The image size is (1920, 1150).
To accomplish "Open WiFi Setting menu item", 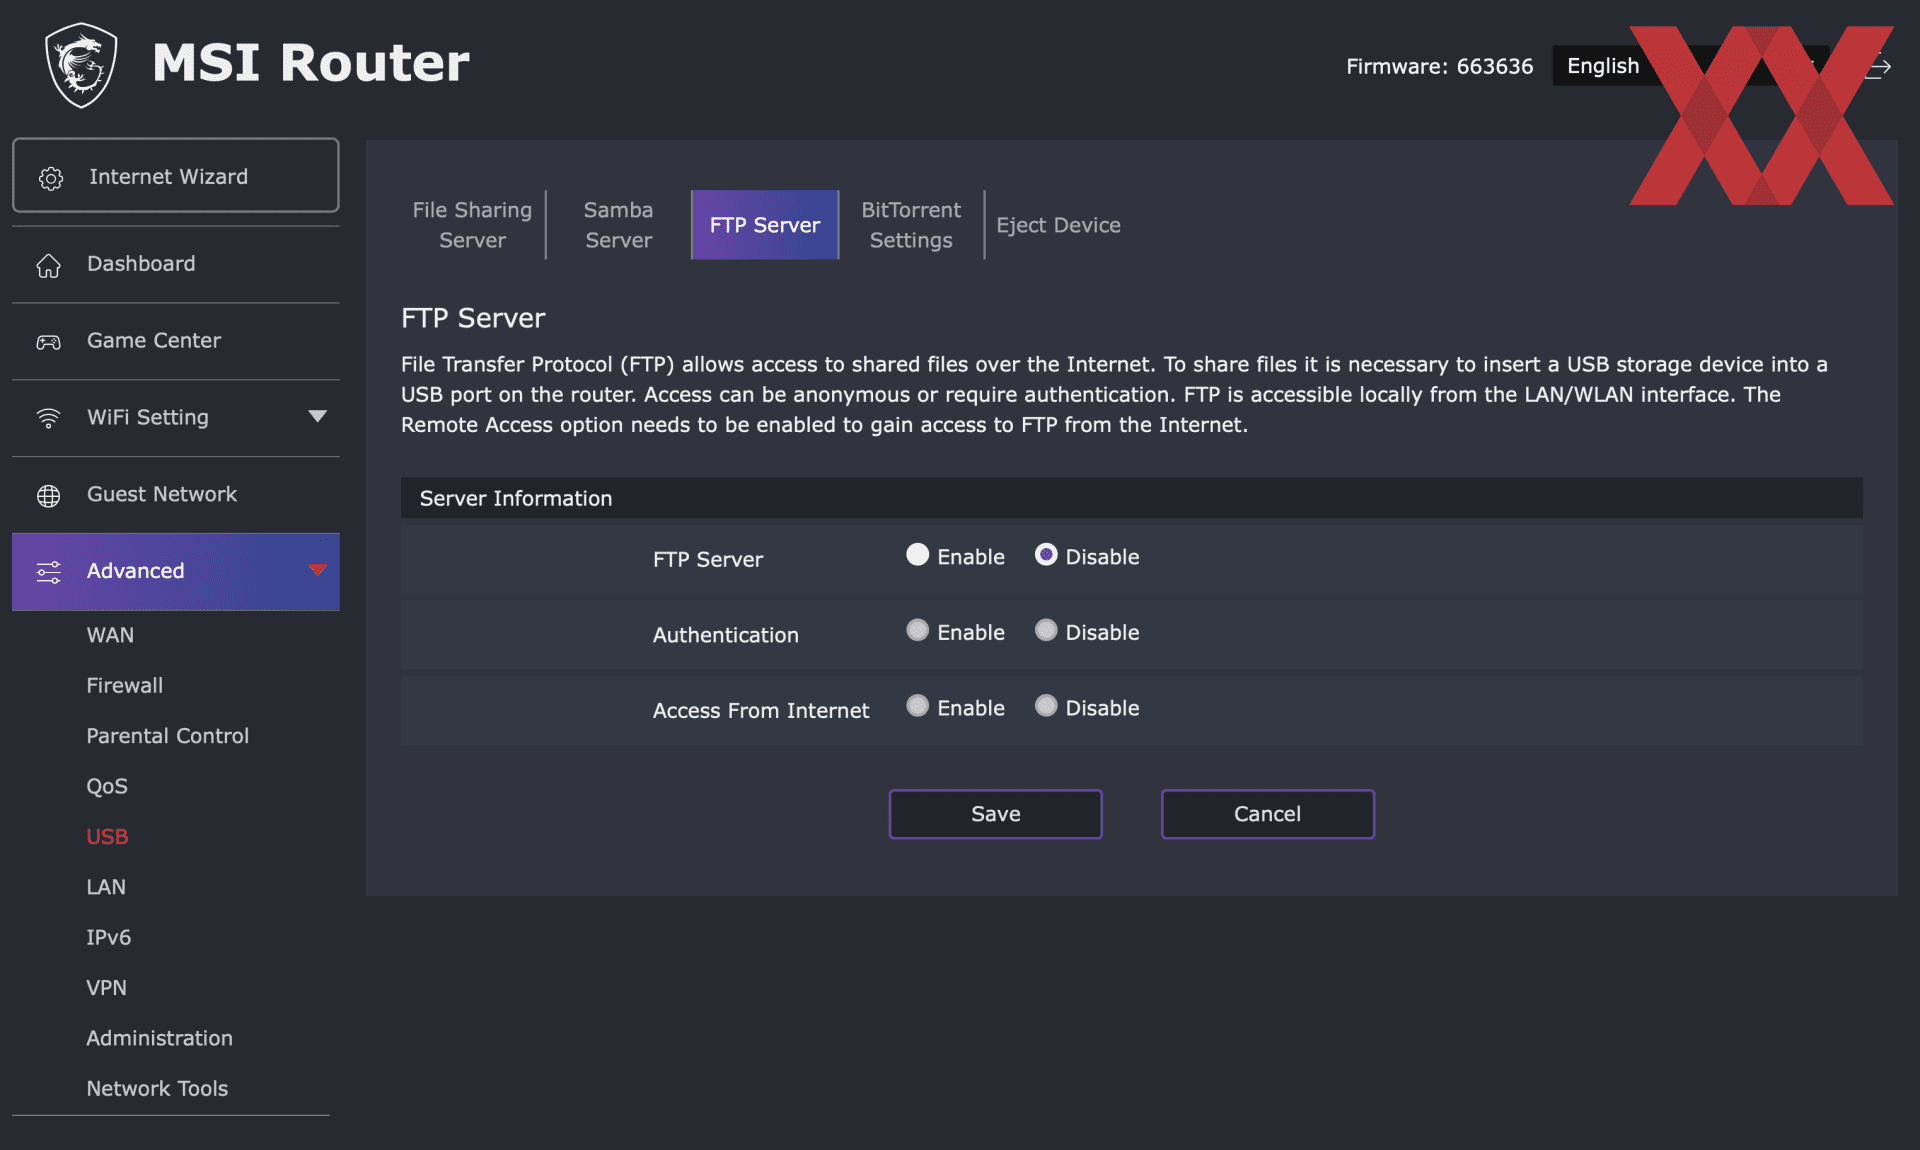I will (176, 418).
